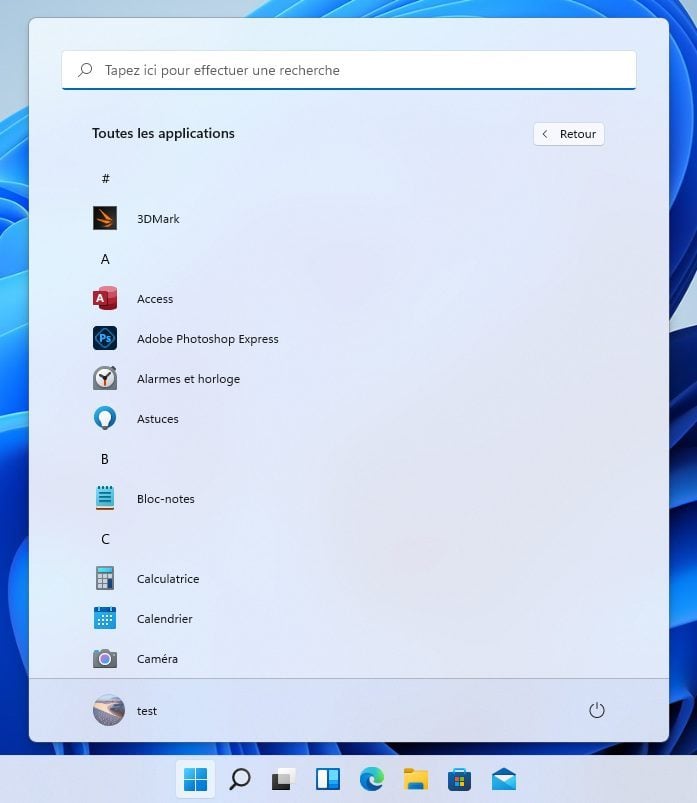Launch Bloc-notes via its notepad icon
This screenshot has width=697, height=803.
coord(105,498)
